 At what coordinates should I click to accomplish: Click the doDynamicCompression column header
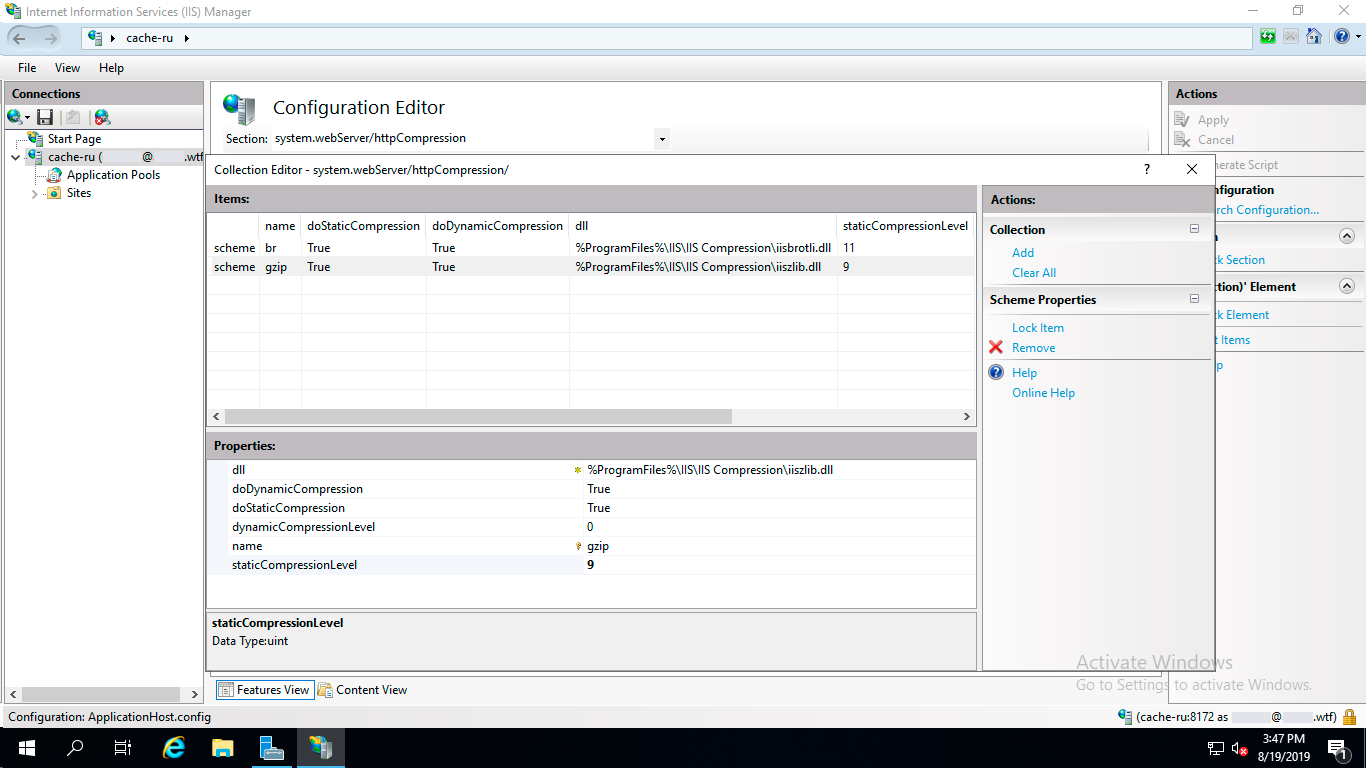point(497,226)
